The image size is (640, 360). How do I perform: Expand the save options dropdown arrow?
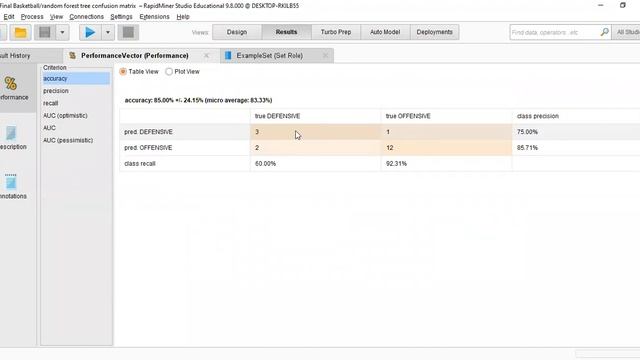coord(62,32)
